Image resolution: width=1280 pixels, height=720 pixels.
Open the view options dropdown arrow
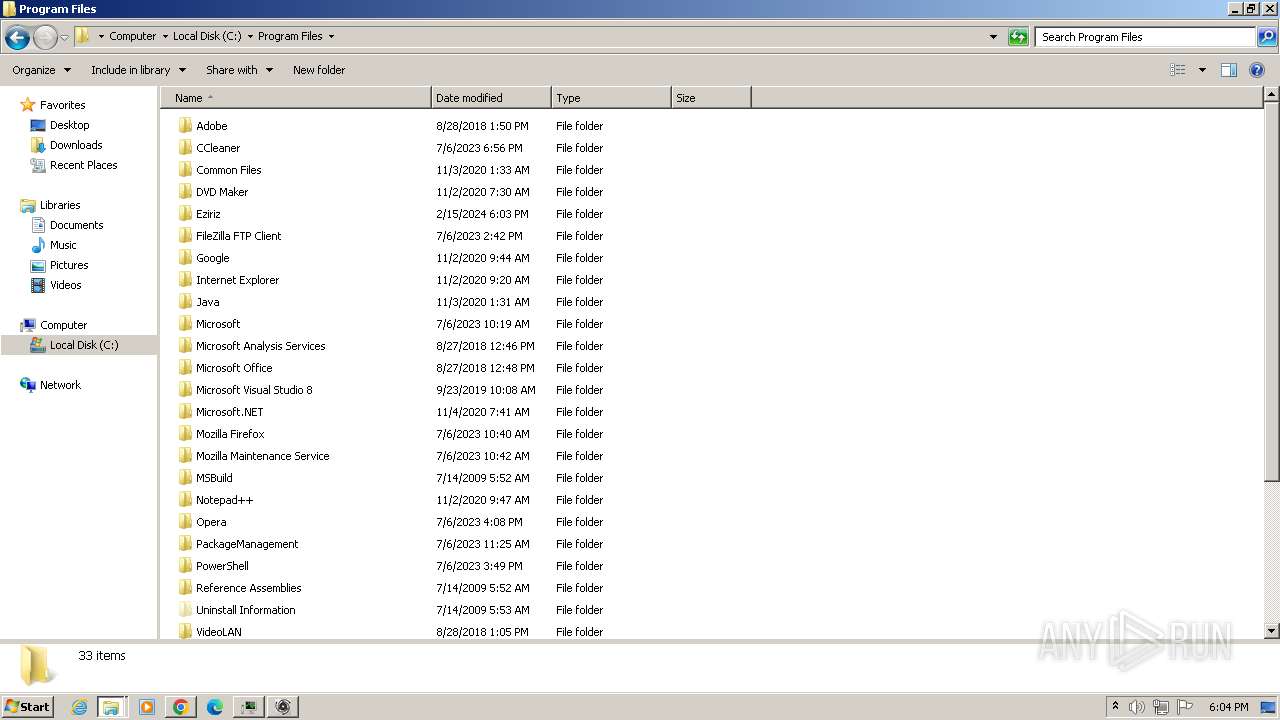[x=1202, y=70]
